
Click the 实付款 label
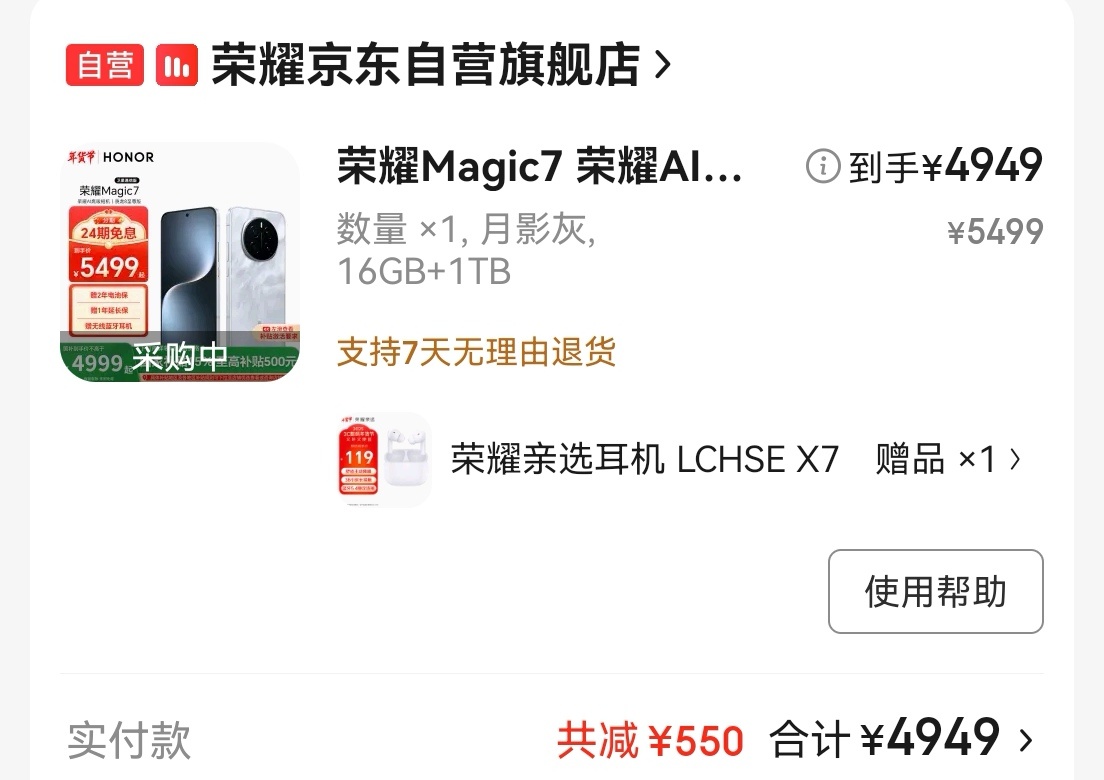coord(129,740)
